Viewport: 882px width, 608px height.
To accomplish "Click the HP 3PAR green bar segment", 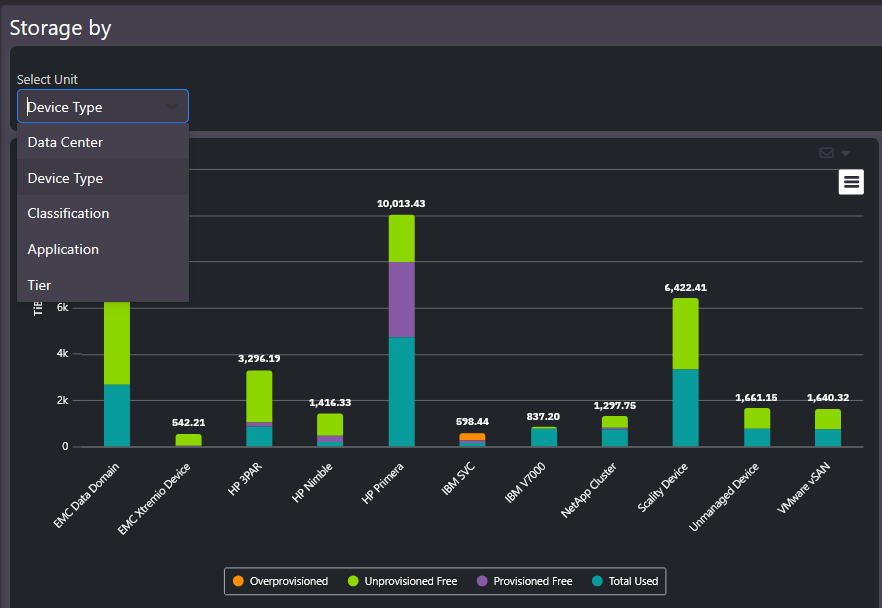I will click(259, 397).
